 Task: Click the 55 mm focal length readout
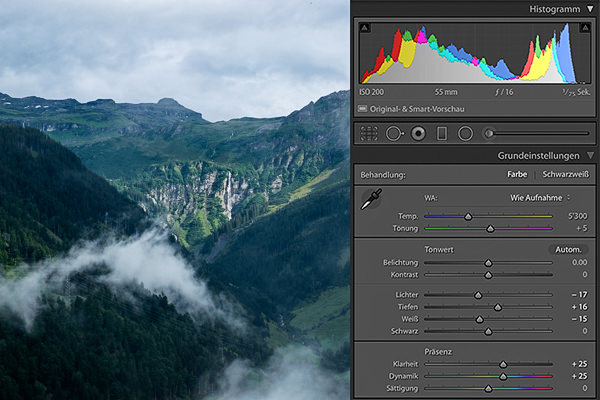point(446,92)
